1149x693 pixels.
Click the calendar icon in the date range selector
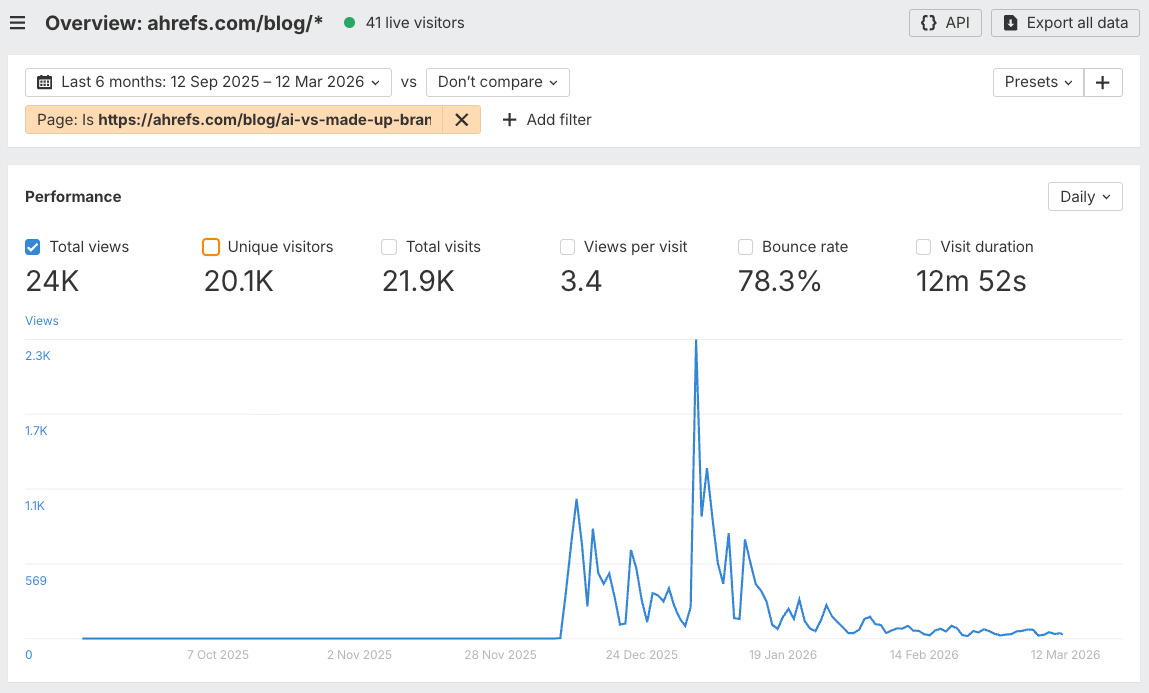click(42, 82)
